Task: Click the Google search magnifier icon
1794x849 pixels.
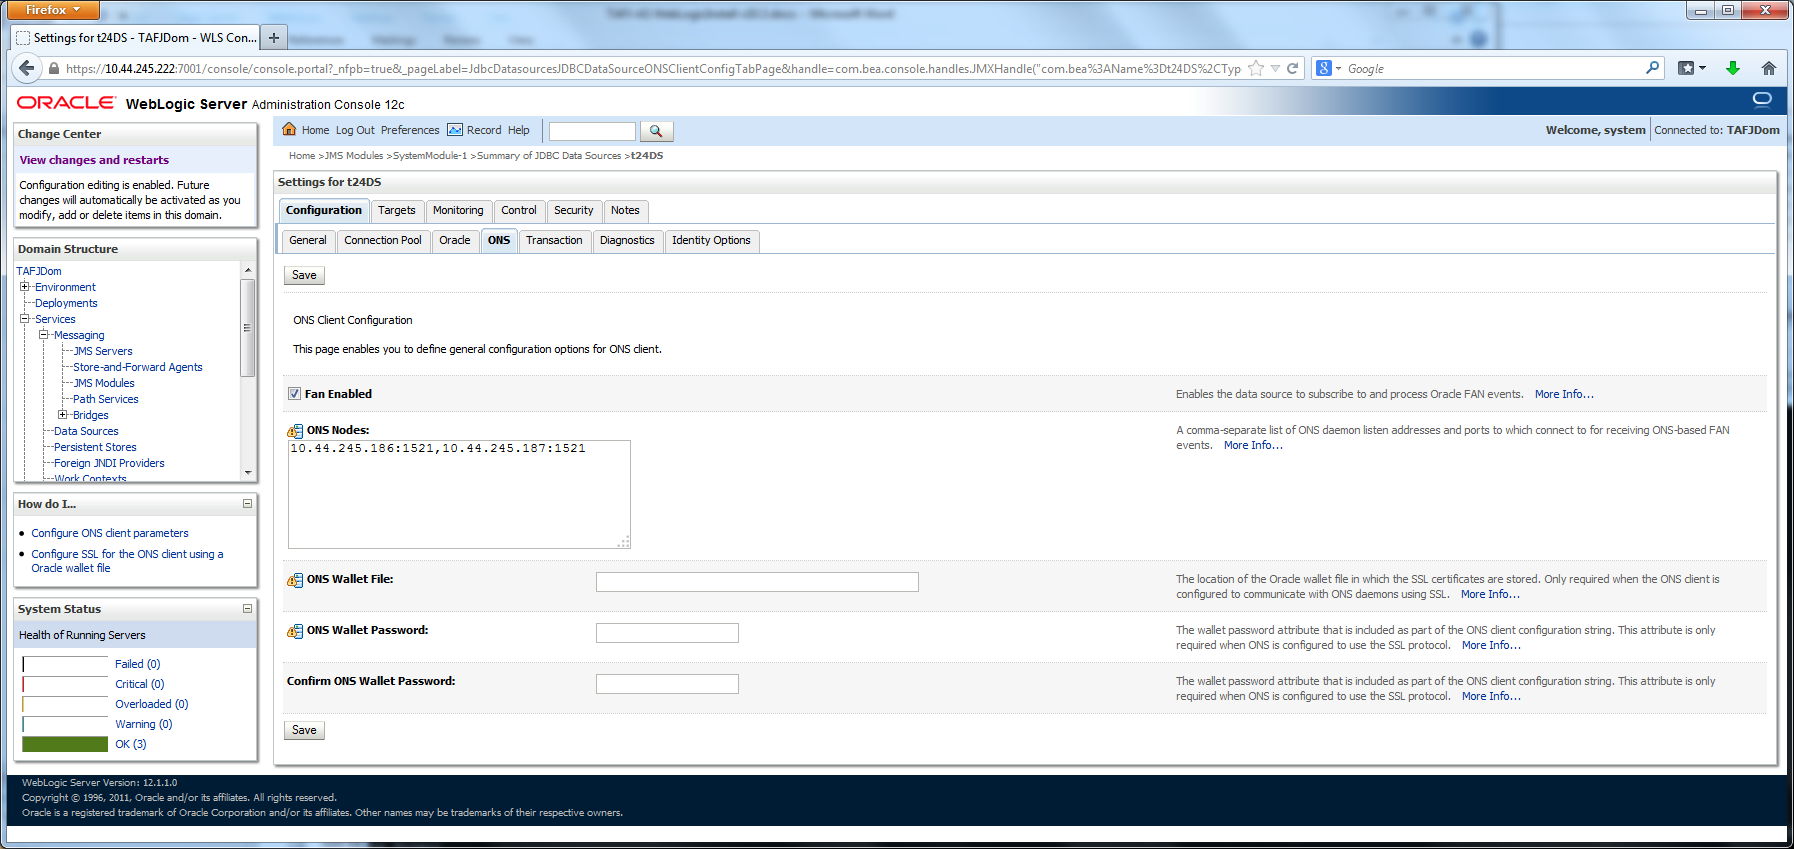Action: [x=1652, y=68]
